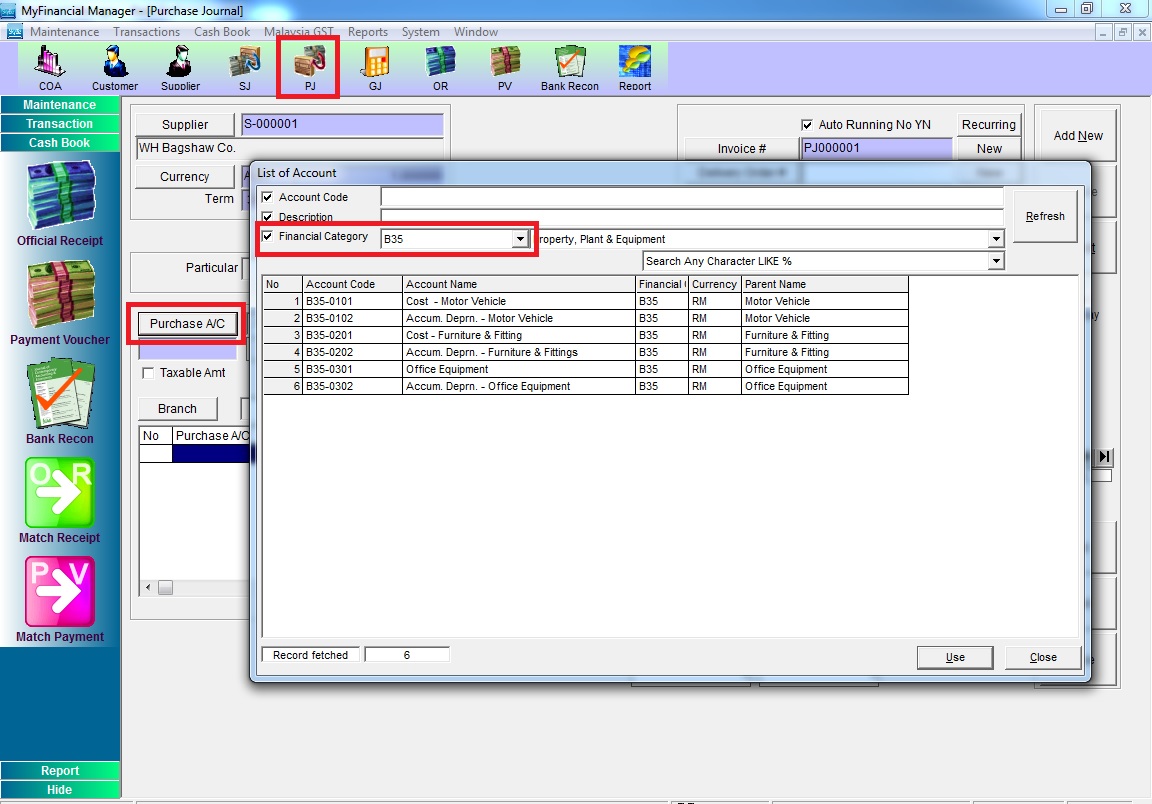Image resolution: width=1152 pixels, height=804 pixels.
Task: Expand the Property, Plant & Equipment dropdown
Action: click(995, 239)
